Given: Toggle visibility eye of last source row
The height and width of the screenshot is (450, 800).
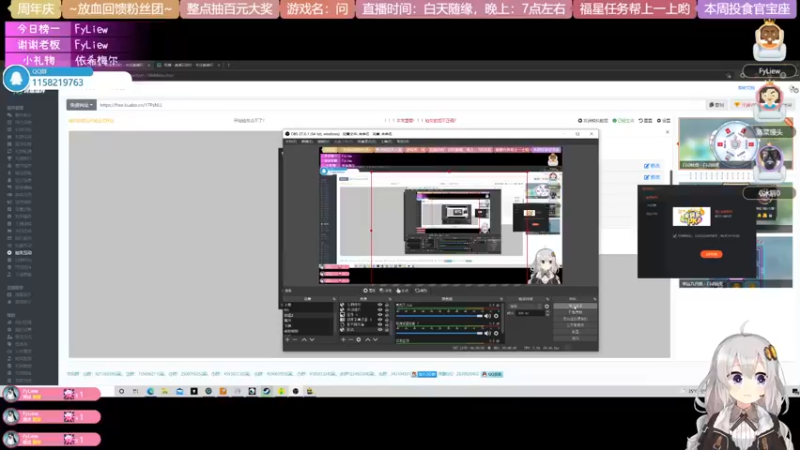Looking at the screenshot, I should coord(380,329).
